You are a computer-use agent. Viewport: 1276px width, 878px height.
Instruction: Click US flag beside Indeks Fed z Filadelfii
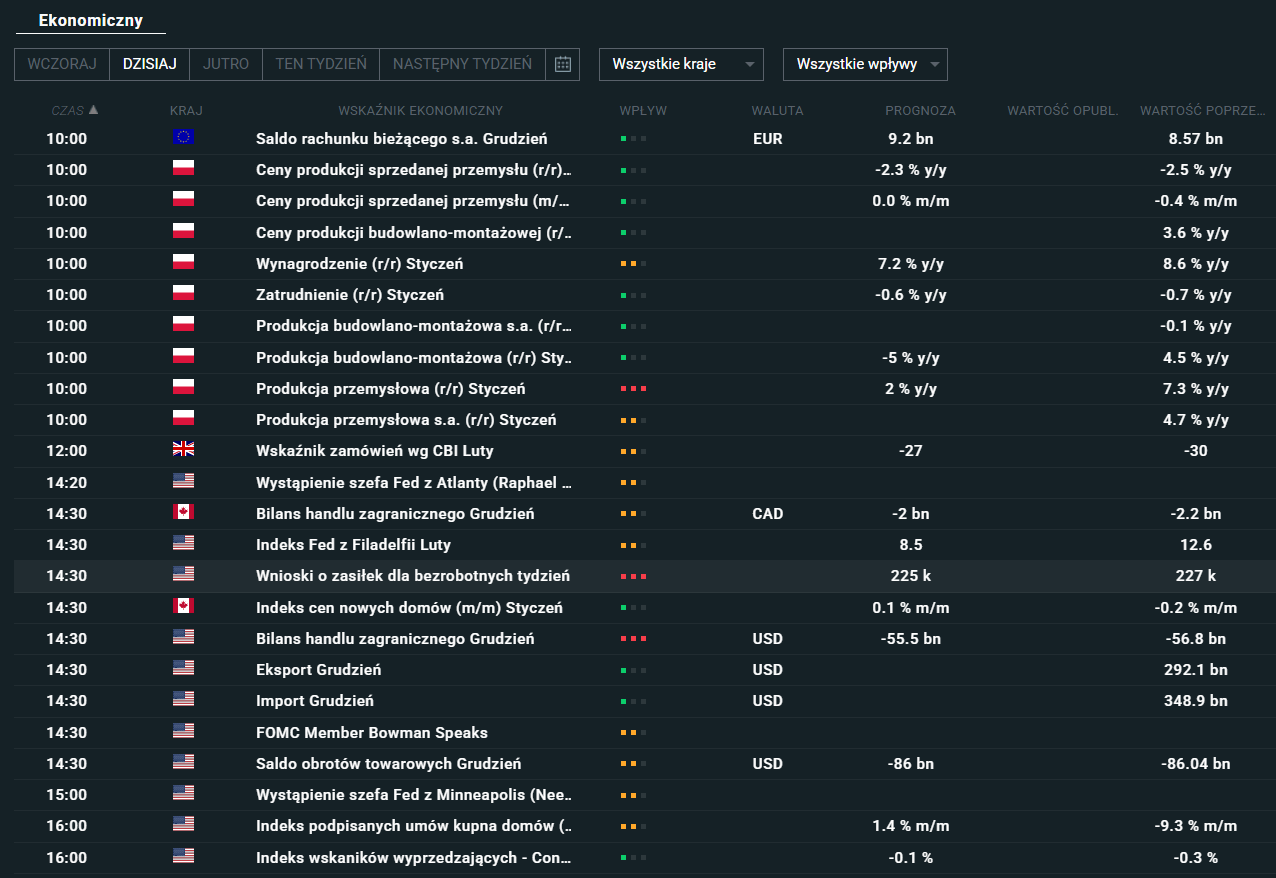pyautogui.click(x=183, y=544)
